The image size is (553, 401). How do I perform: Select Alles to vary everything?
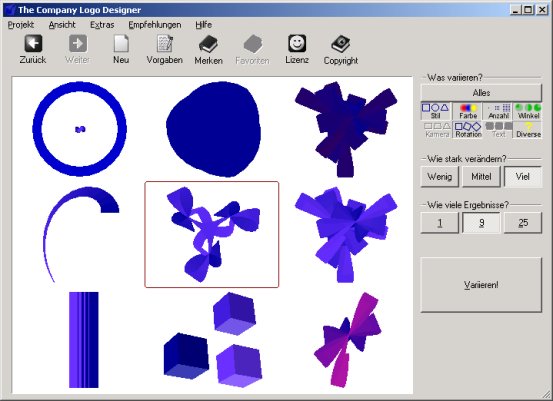point(481,93)
